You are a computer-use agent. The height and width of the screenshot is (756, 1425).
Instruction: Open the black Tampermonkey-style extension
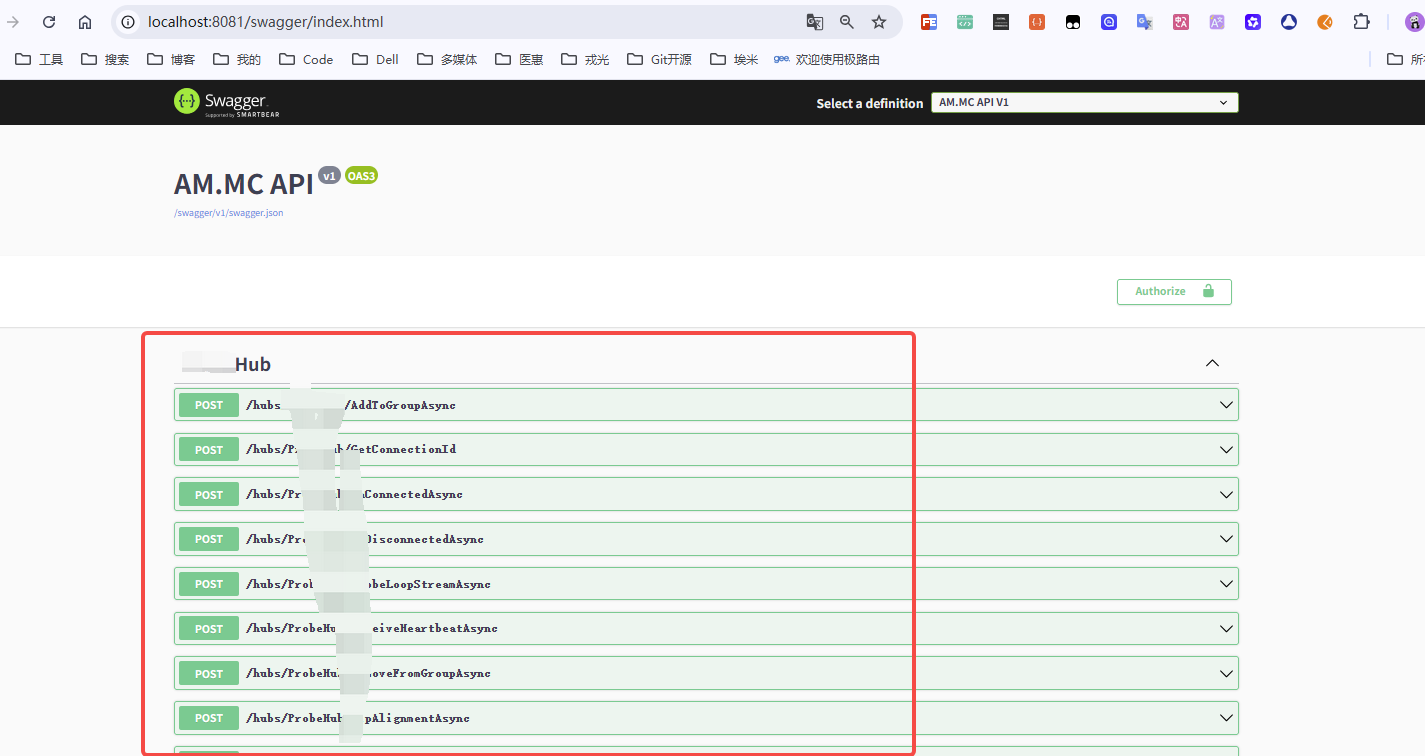(x=1073, y=22)
